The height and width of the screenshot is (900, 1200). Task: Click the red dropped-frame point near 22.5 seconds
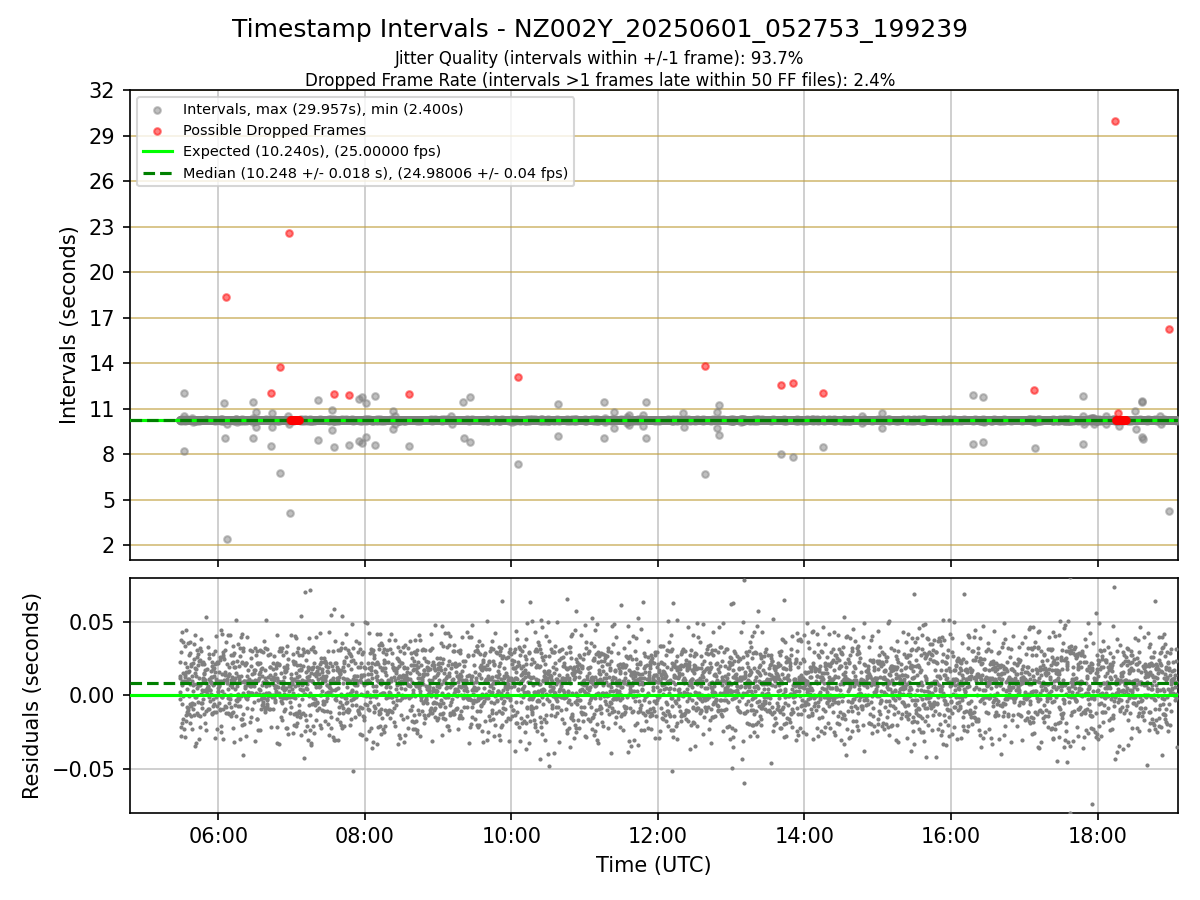pyautogui.click(x=289, y=233)
